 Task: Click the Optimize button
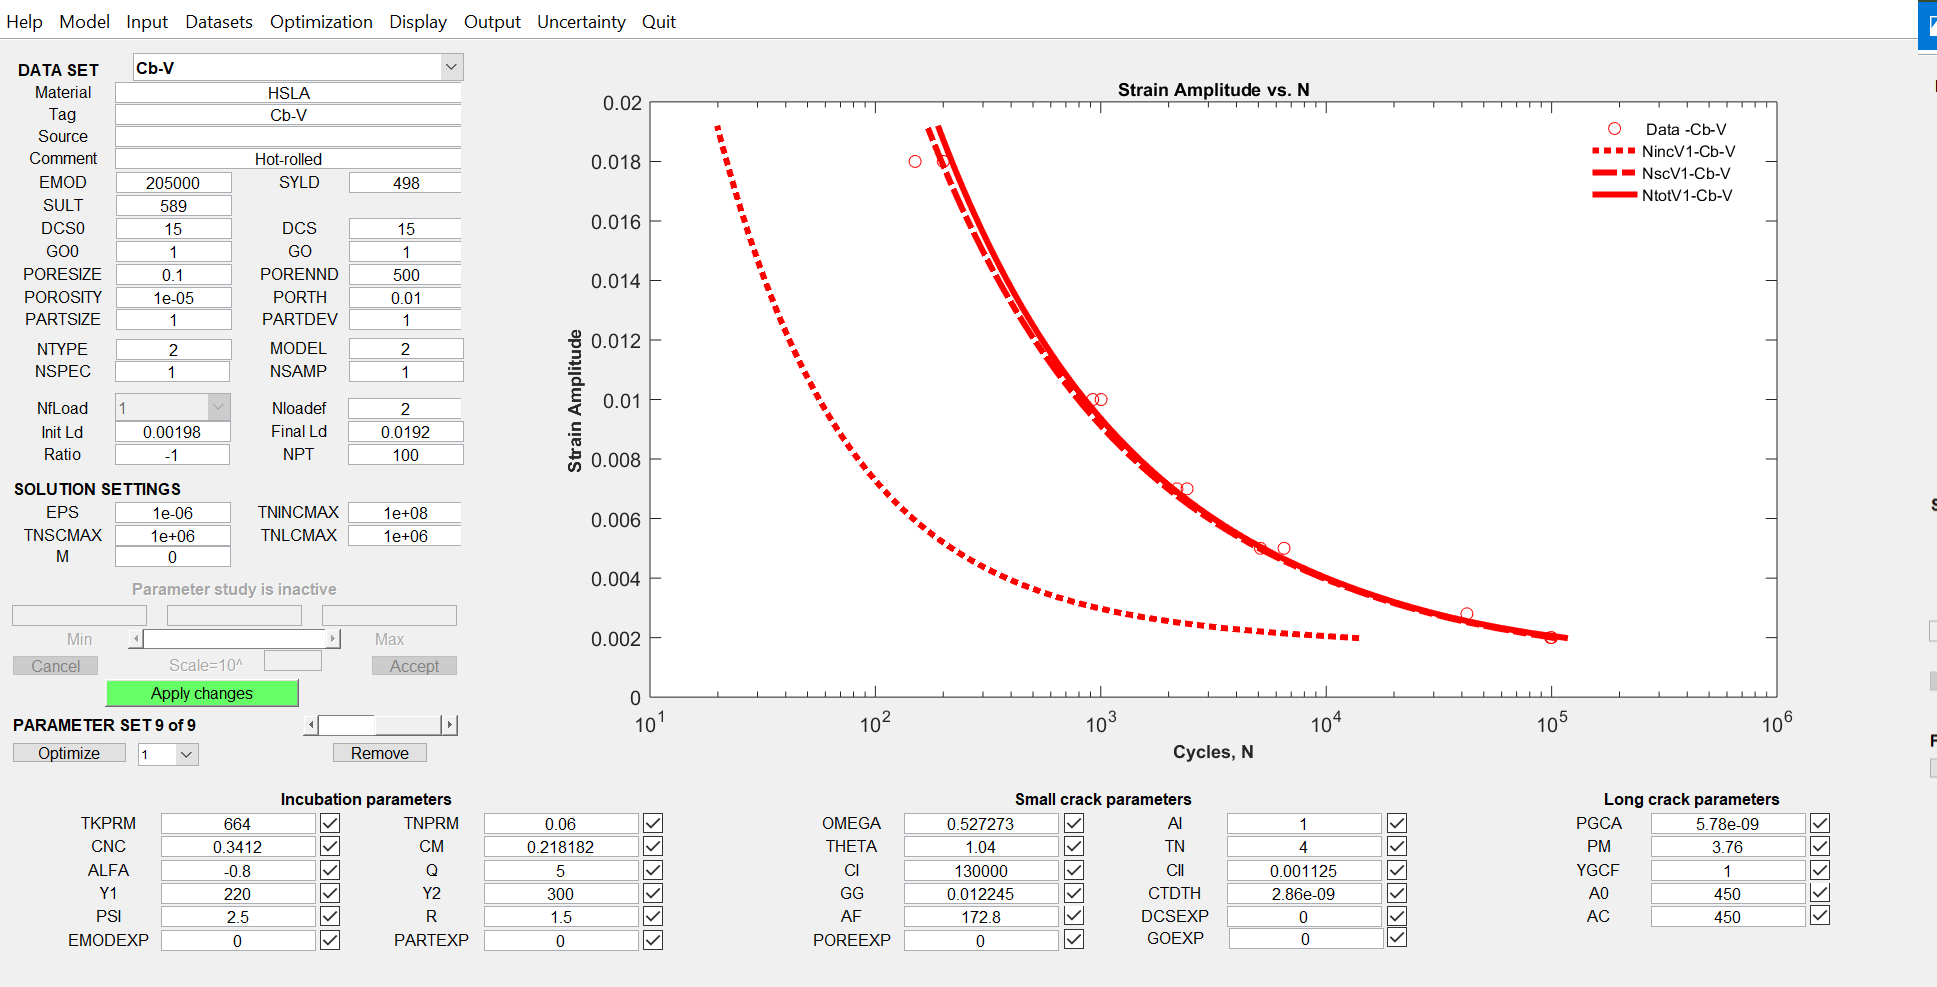[x=69, y=753]
